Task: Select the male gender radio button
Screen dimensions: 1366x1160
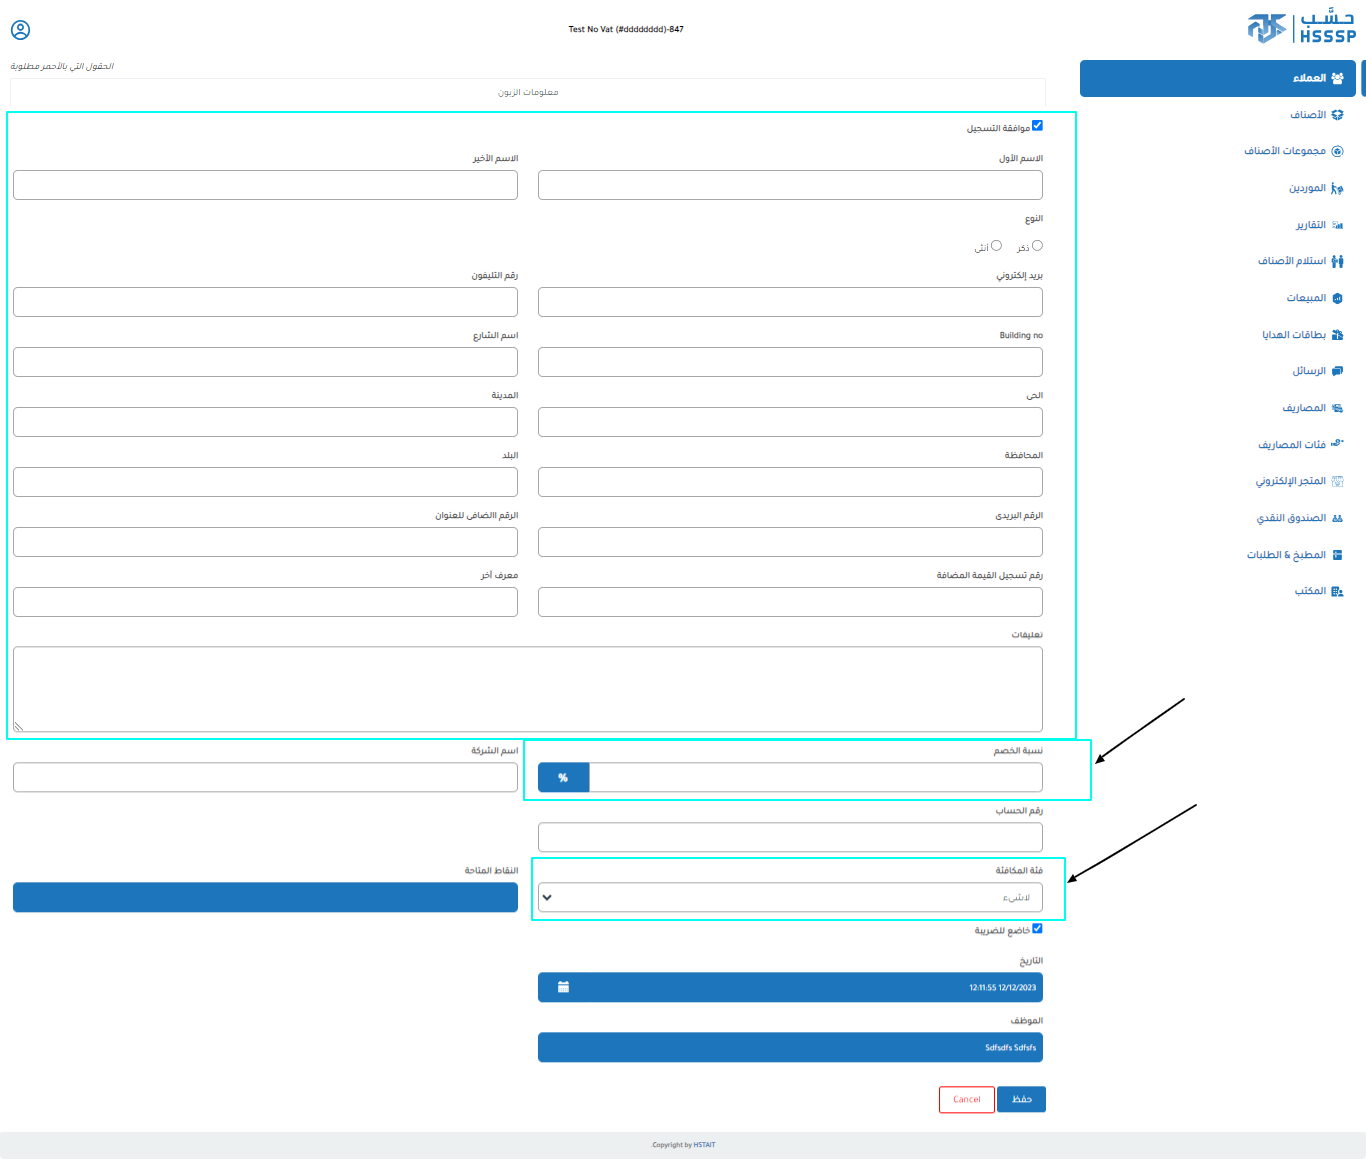Action: pos(1037,246)
